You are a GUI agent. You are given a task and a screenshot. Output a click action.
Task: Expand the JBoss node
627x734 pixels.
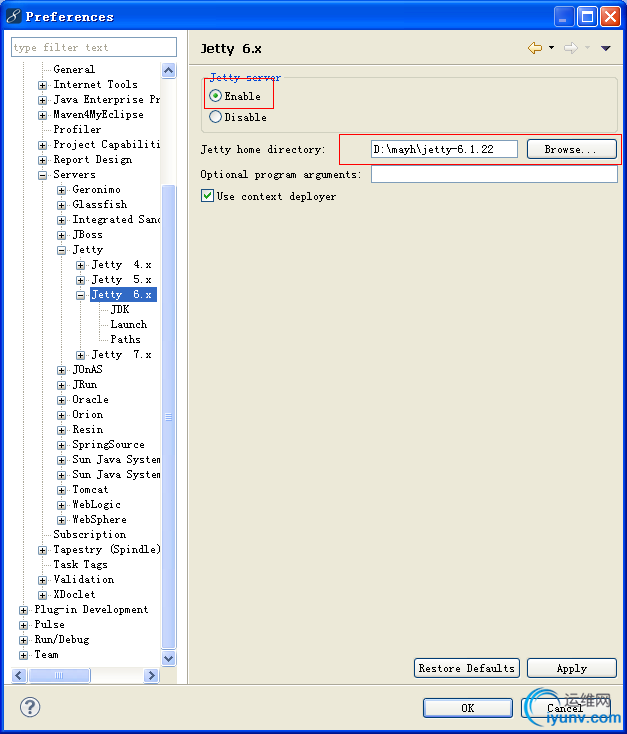61,235
